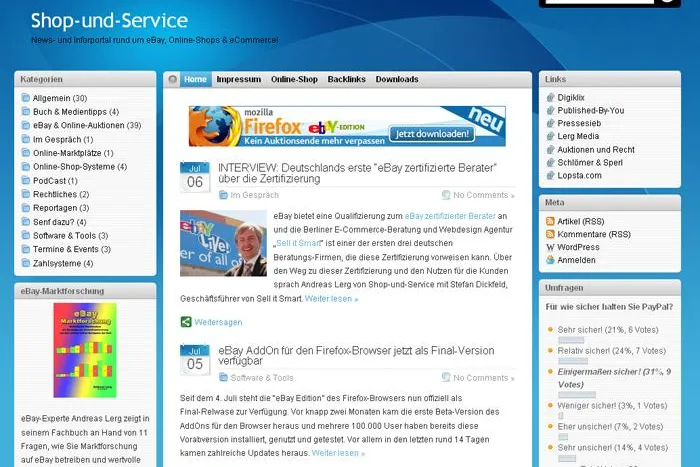Click folder icon beside Zahlsysteme
The image size is (700, 467).
pos(26,263)
